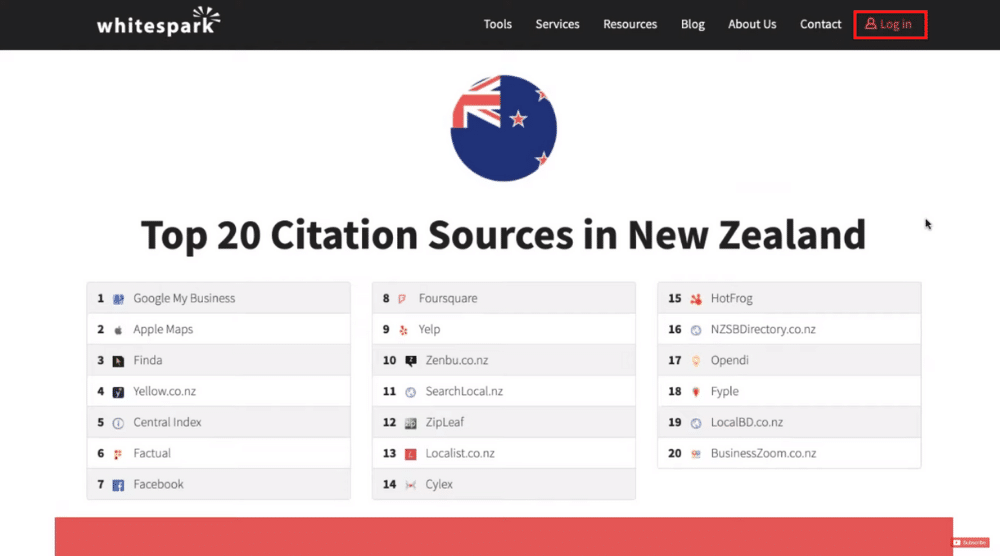This screenshot has width=1000, height=556.
Task: Select the Foursquare list entry
Action: click(x=504, y=298)
